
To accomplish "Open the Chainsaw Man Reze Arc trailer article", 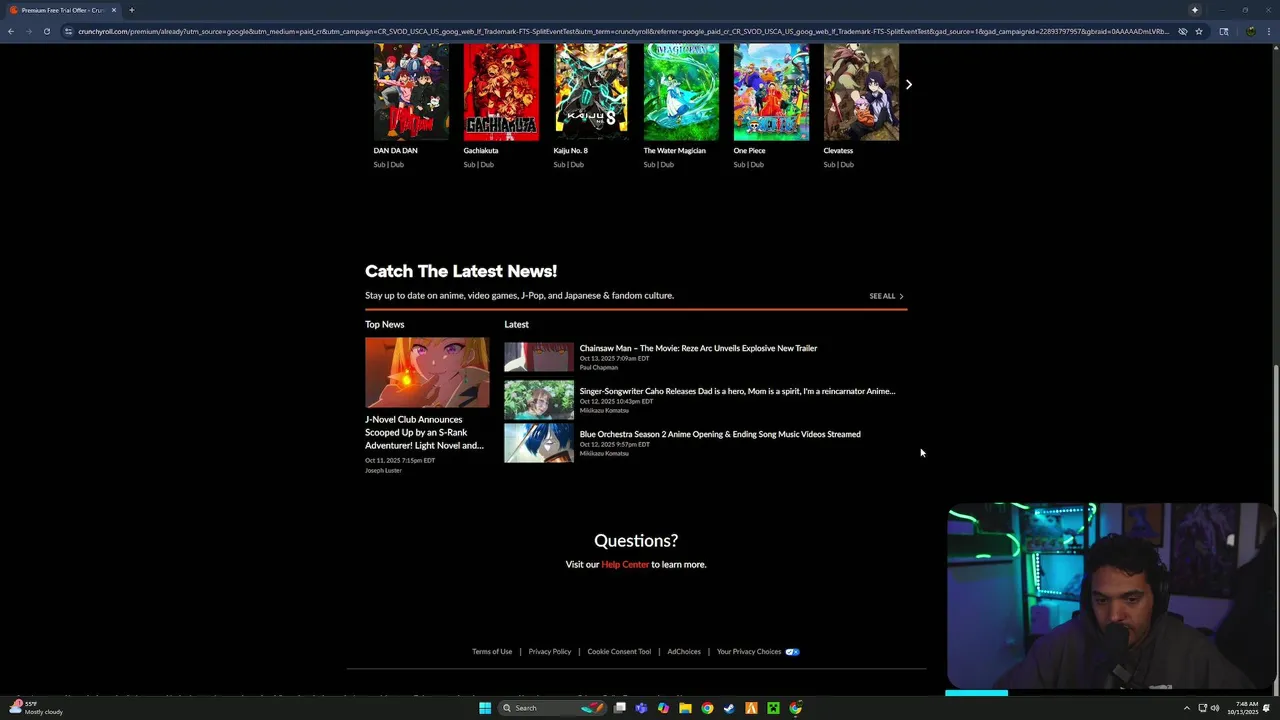I will click(698, 348).
